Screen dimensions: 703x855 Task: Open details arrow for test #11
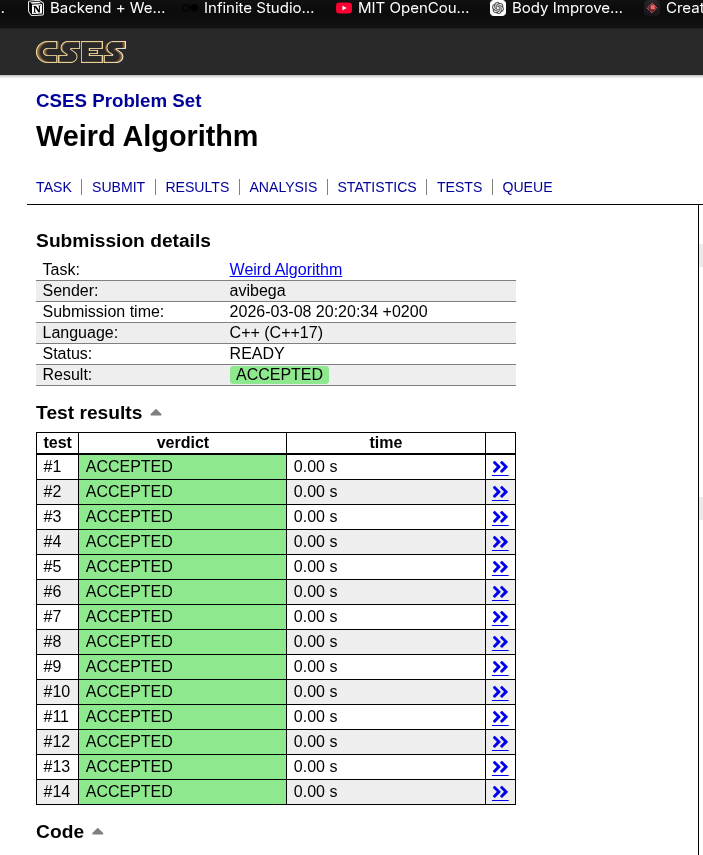pyautogui.click(x=500, y=717)
